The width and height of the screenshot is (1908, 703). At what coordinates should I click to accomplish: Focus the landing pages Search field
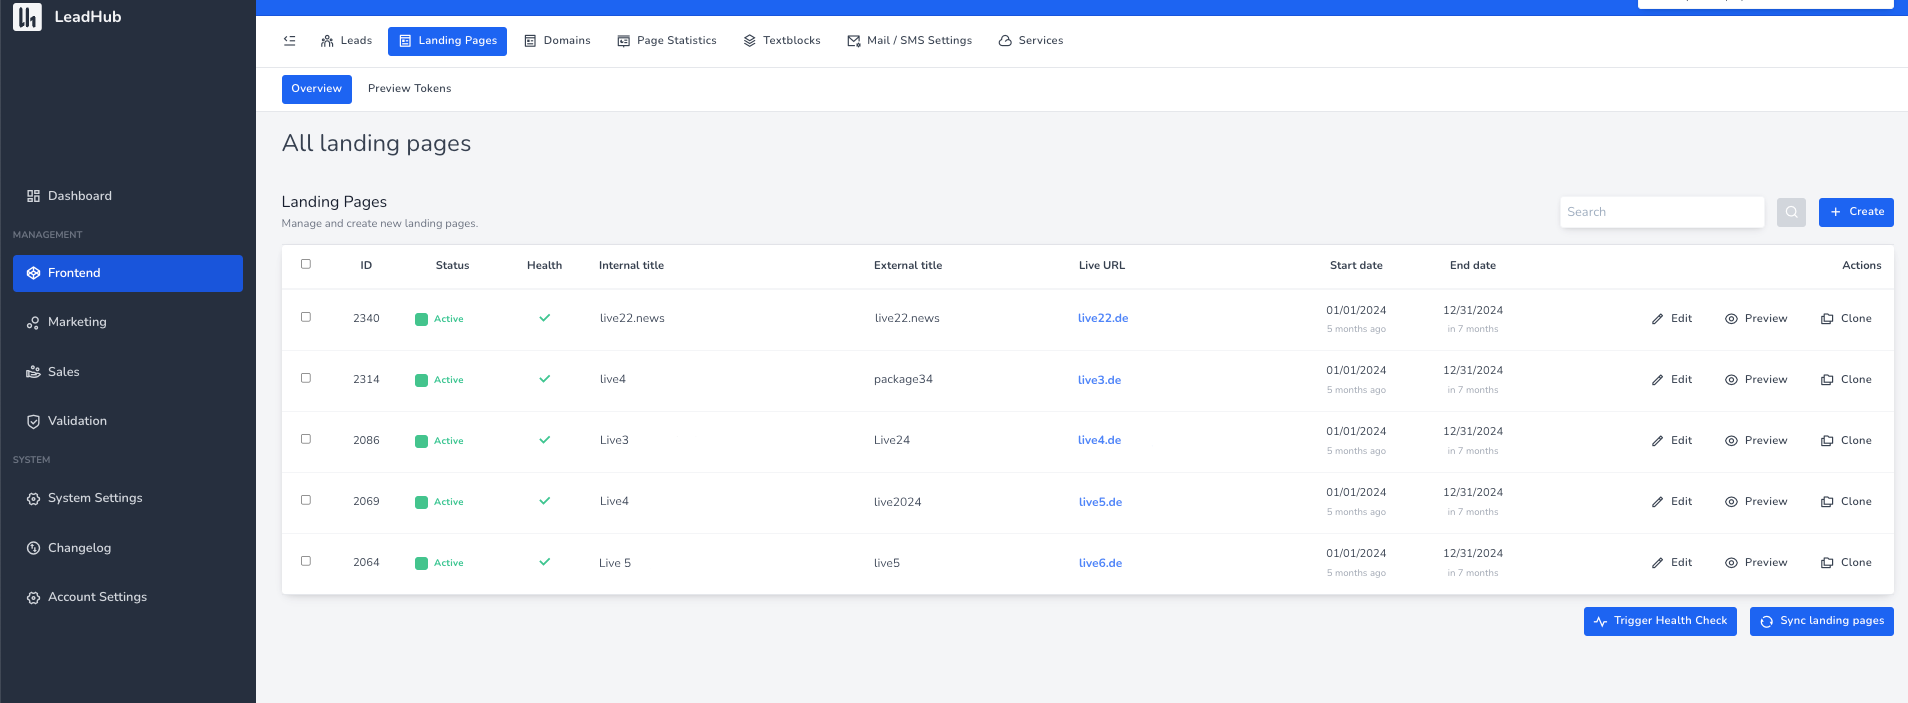[1661, 212]
